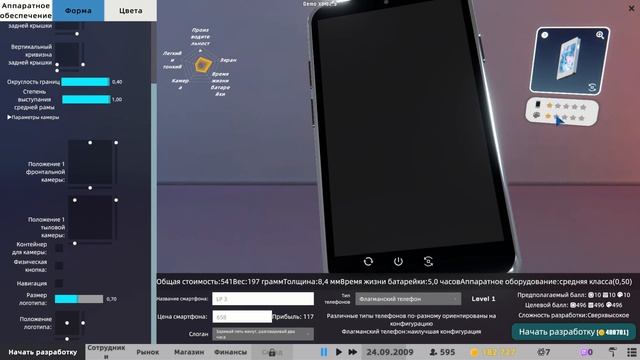This screenshot has width=640, height=360.
Task: Open the Флагманский телефон type dropdown
Action: coord(408,299)
